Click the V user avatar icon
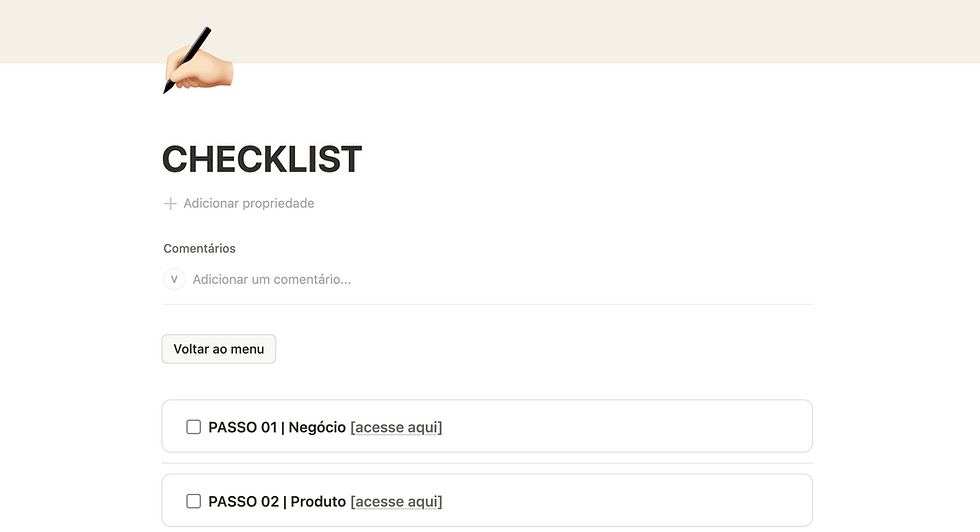Screen dimensions: 980x532 (174, 279)
